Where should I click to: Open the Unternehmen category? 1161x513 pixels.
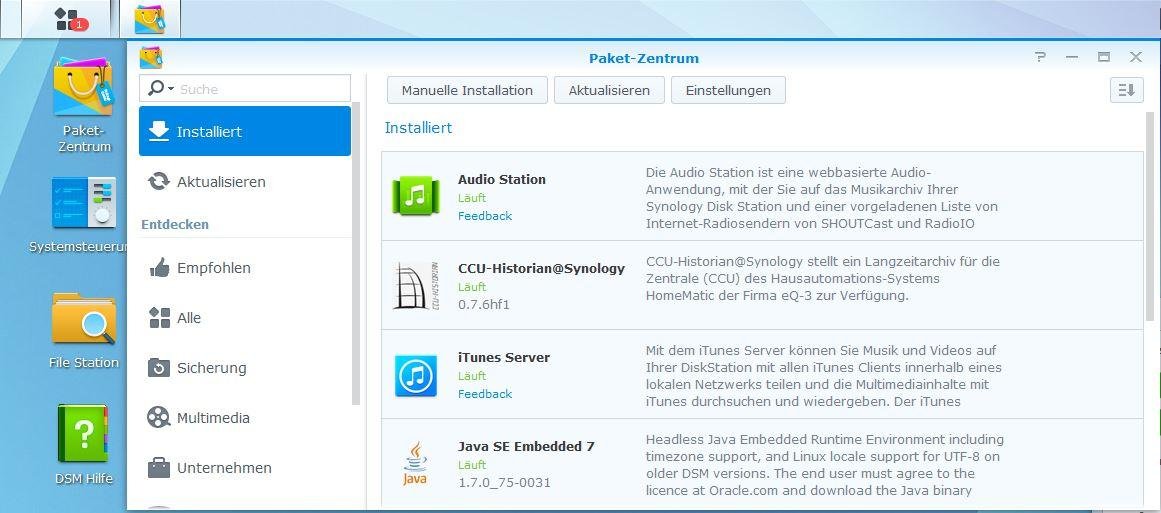point(245,468)
